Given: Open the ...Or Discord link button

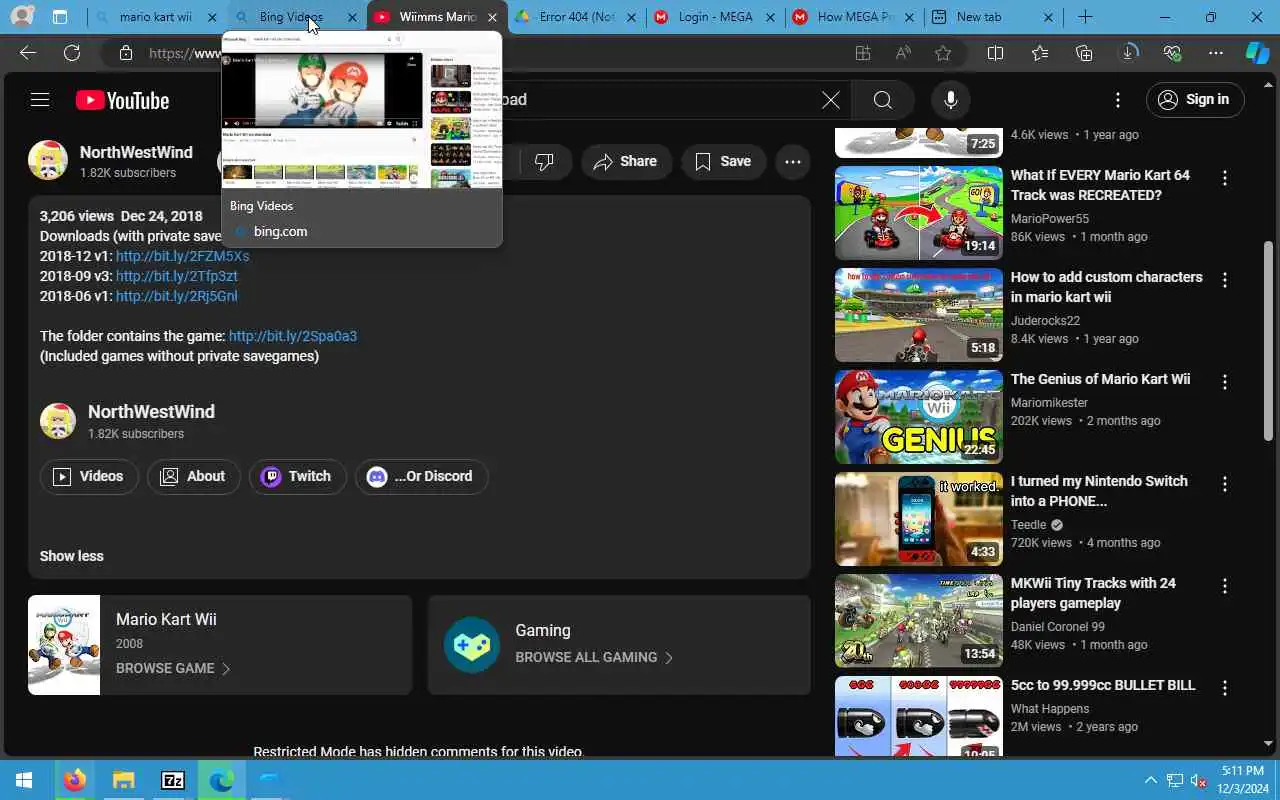Looking at the screenshot, I should tap(421, 476).
